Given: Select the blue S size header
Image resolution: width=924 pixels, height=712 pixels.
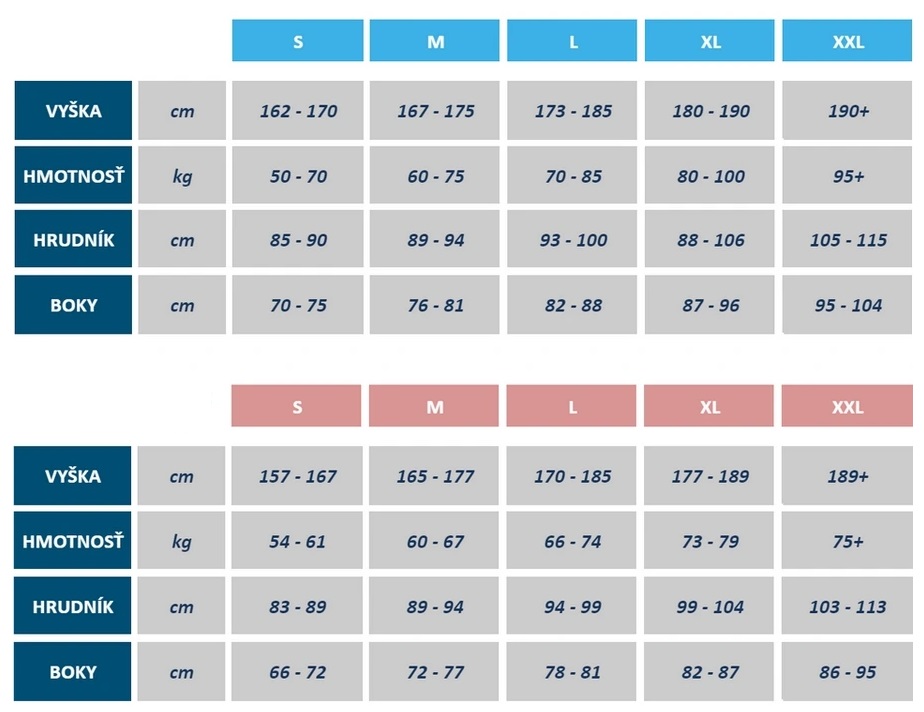Looking at the screenshot, I should click(x=298, y=42).
